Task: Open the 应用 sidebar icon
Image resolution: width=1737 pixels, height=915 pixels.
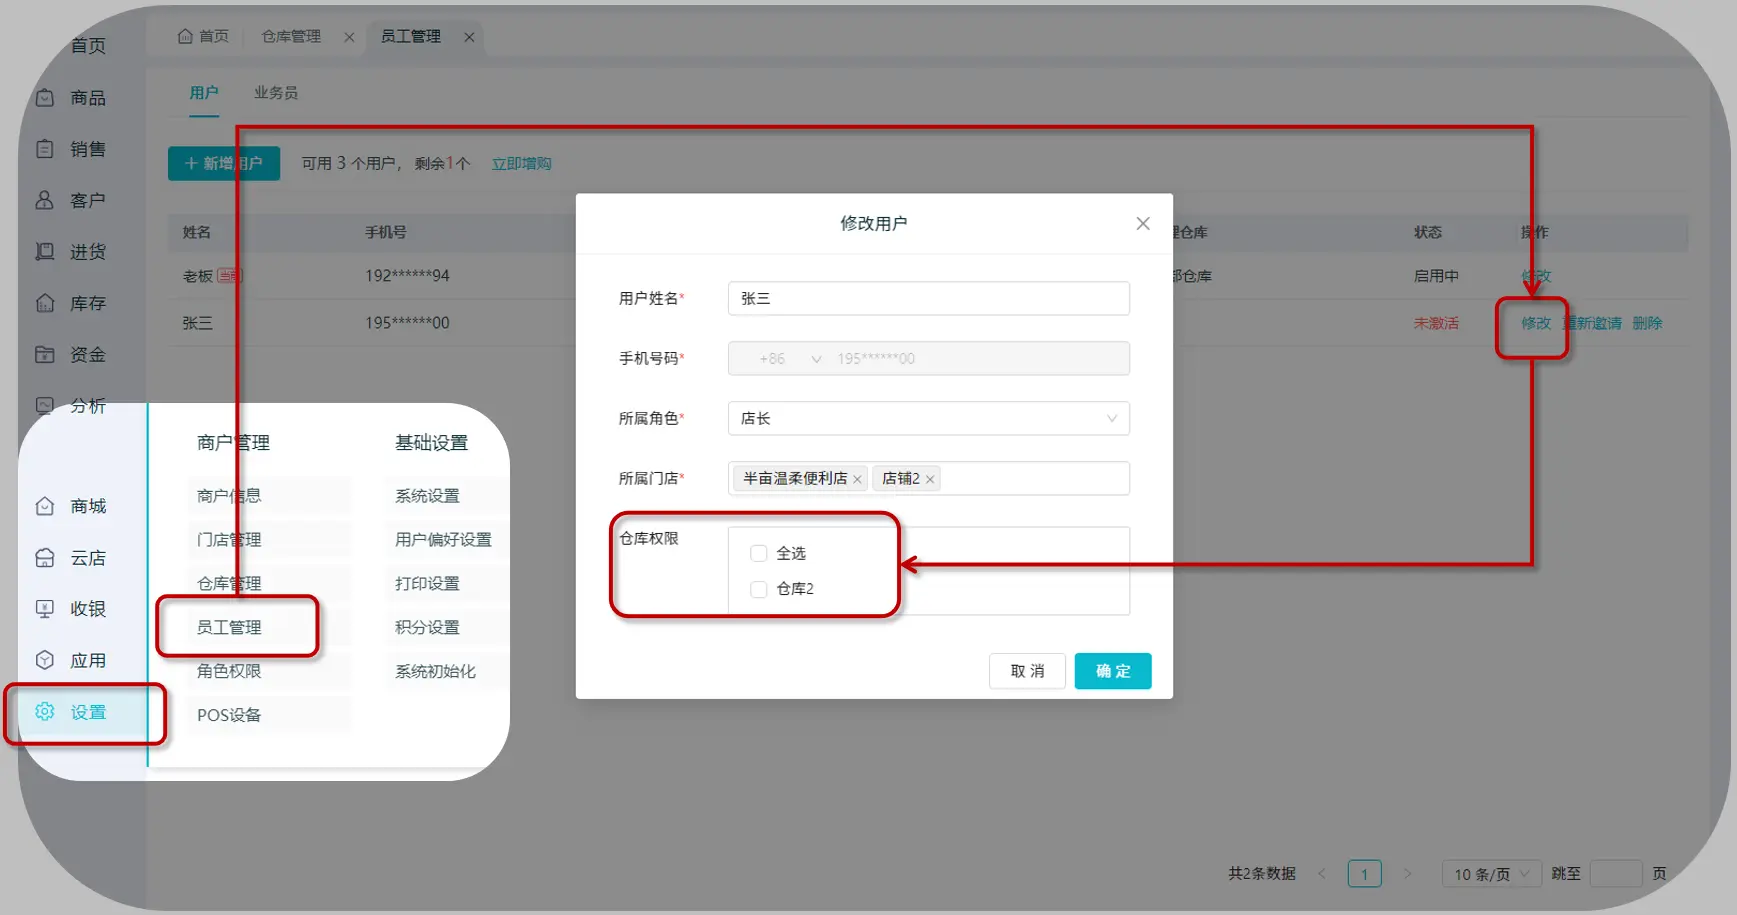Action: point(45,660)
